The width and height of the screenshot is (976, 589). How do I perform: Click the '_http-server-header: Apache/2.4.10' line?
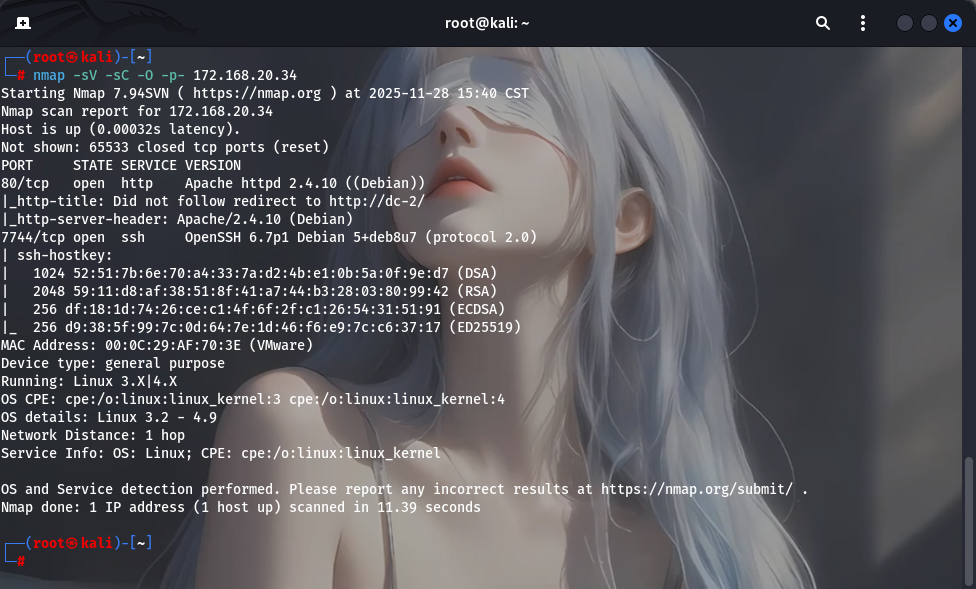[x=177, y=219]
